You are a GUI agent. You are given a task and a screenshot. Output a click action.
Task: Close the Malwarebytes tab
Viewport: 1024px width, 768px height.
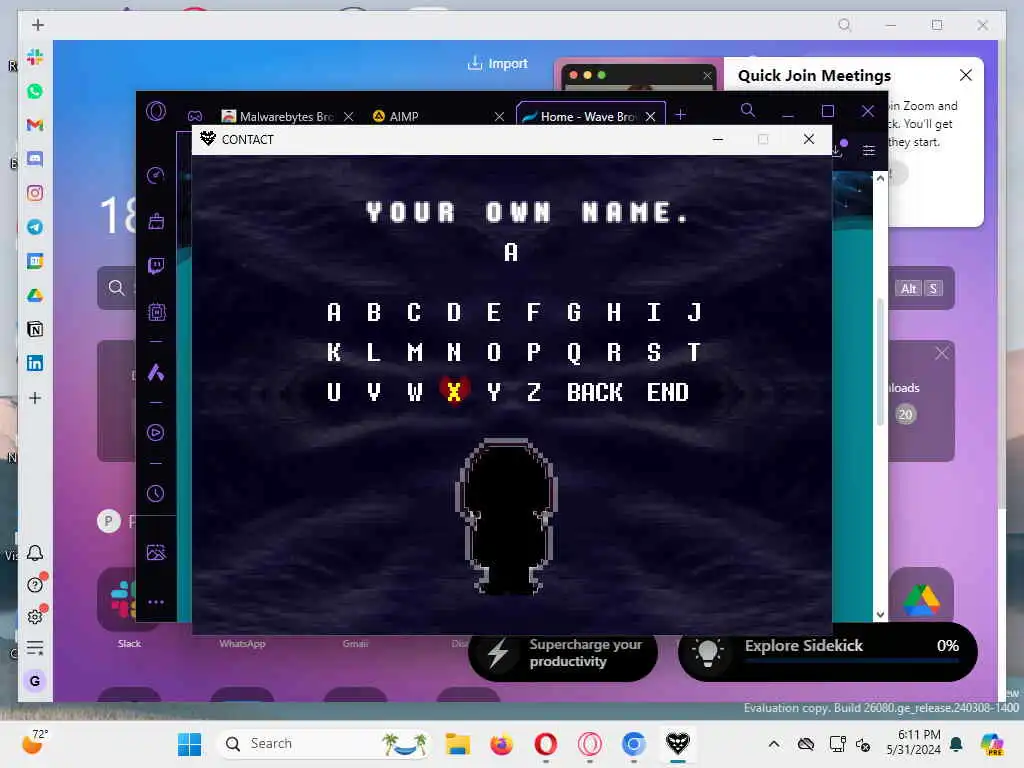pyautogui.click(x=349, y=116)
